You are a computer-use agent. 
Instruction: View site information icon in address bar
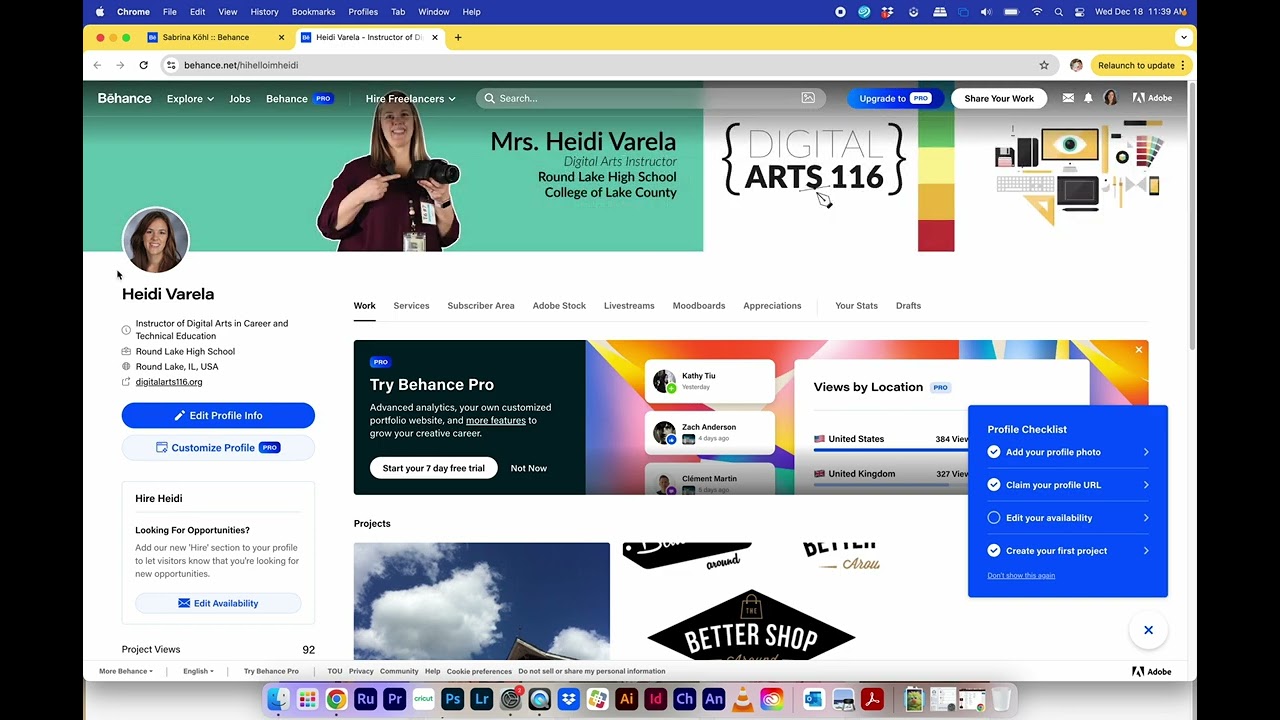[171, 65]
